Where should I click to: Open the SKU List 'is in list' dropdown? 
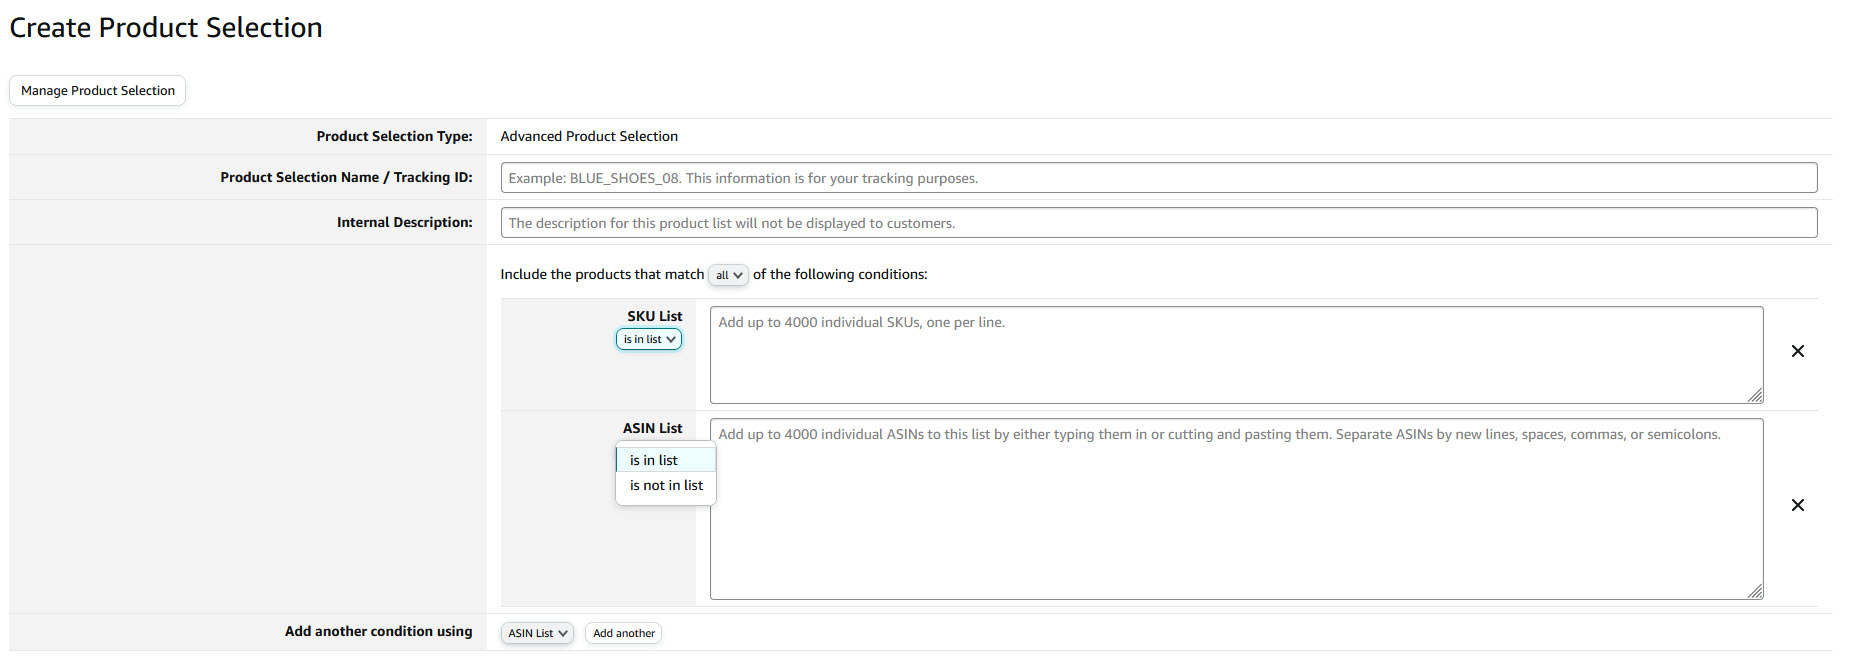[649, 340]
